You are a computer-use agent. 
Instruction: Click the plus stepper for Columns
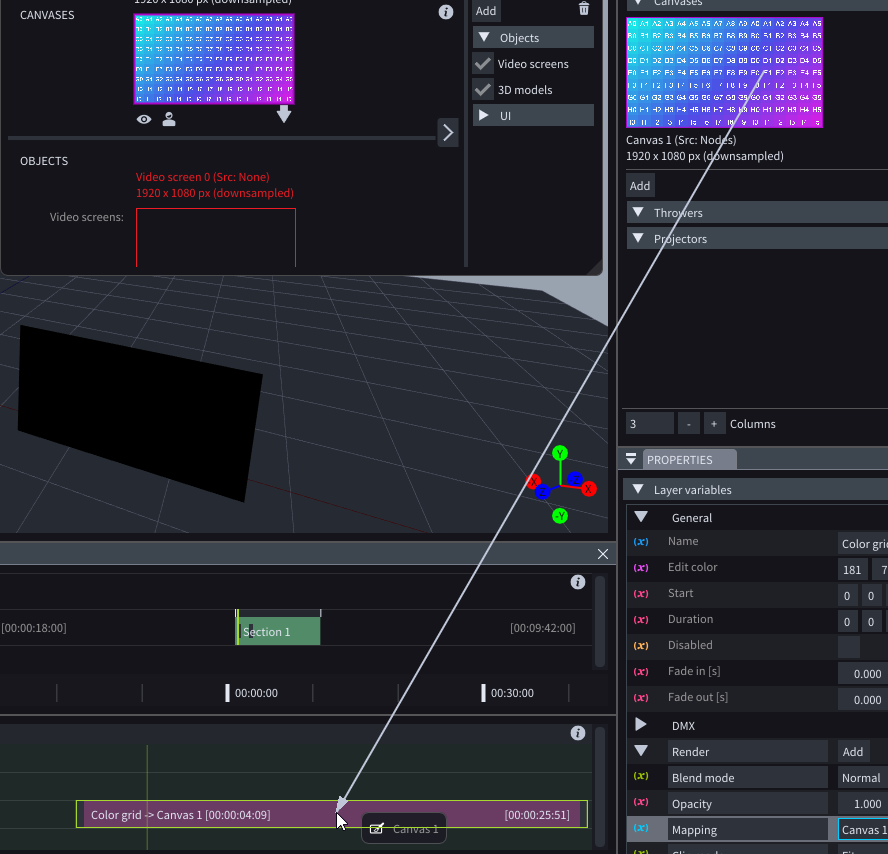pyautogui.click(x=714, y=424)
